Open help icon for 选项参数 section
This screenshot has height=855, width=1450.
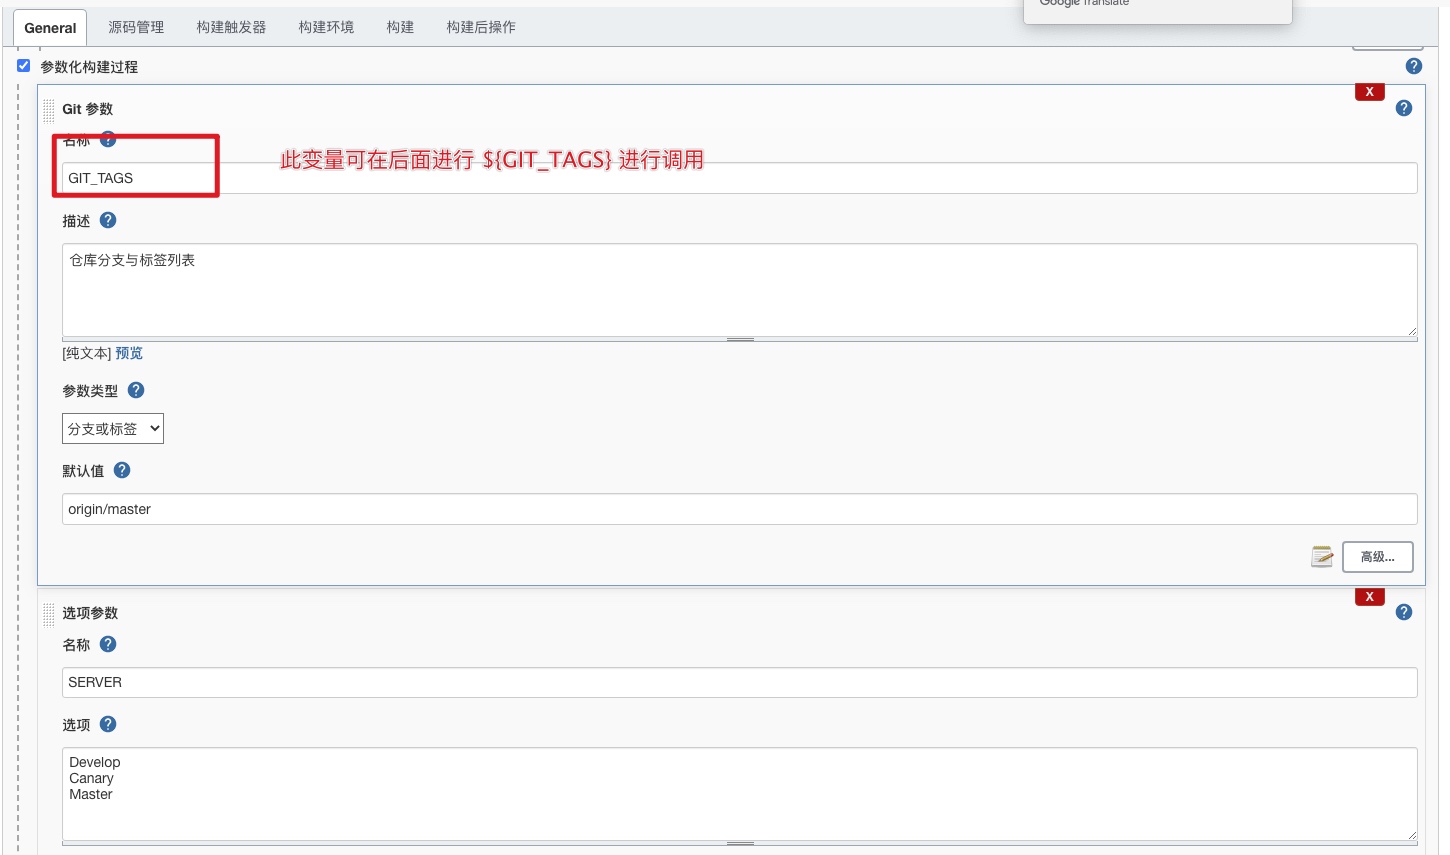pos(1403,612)
